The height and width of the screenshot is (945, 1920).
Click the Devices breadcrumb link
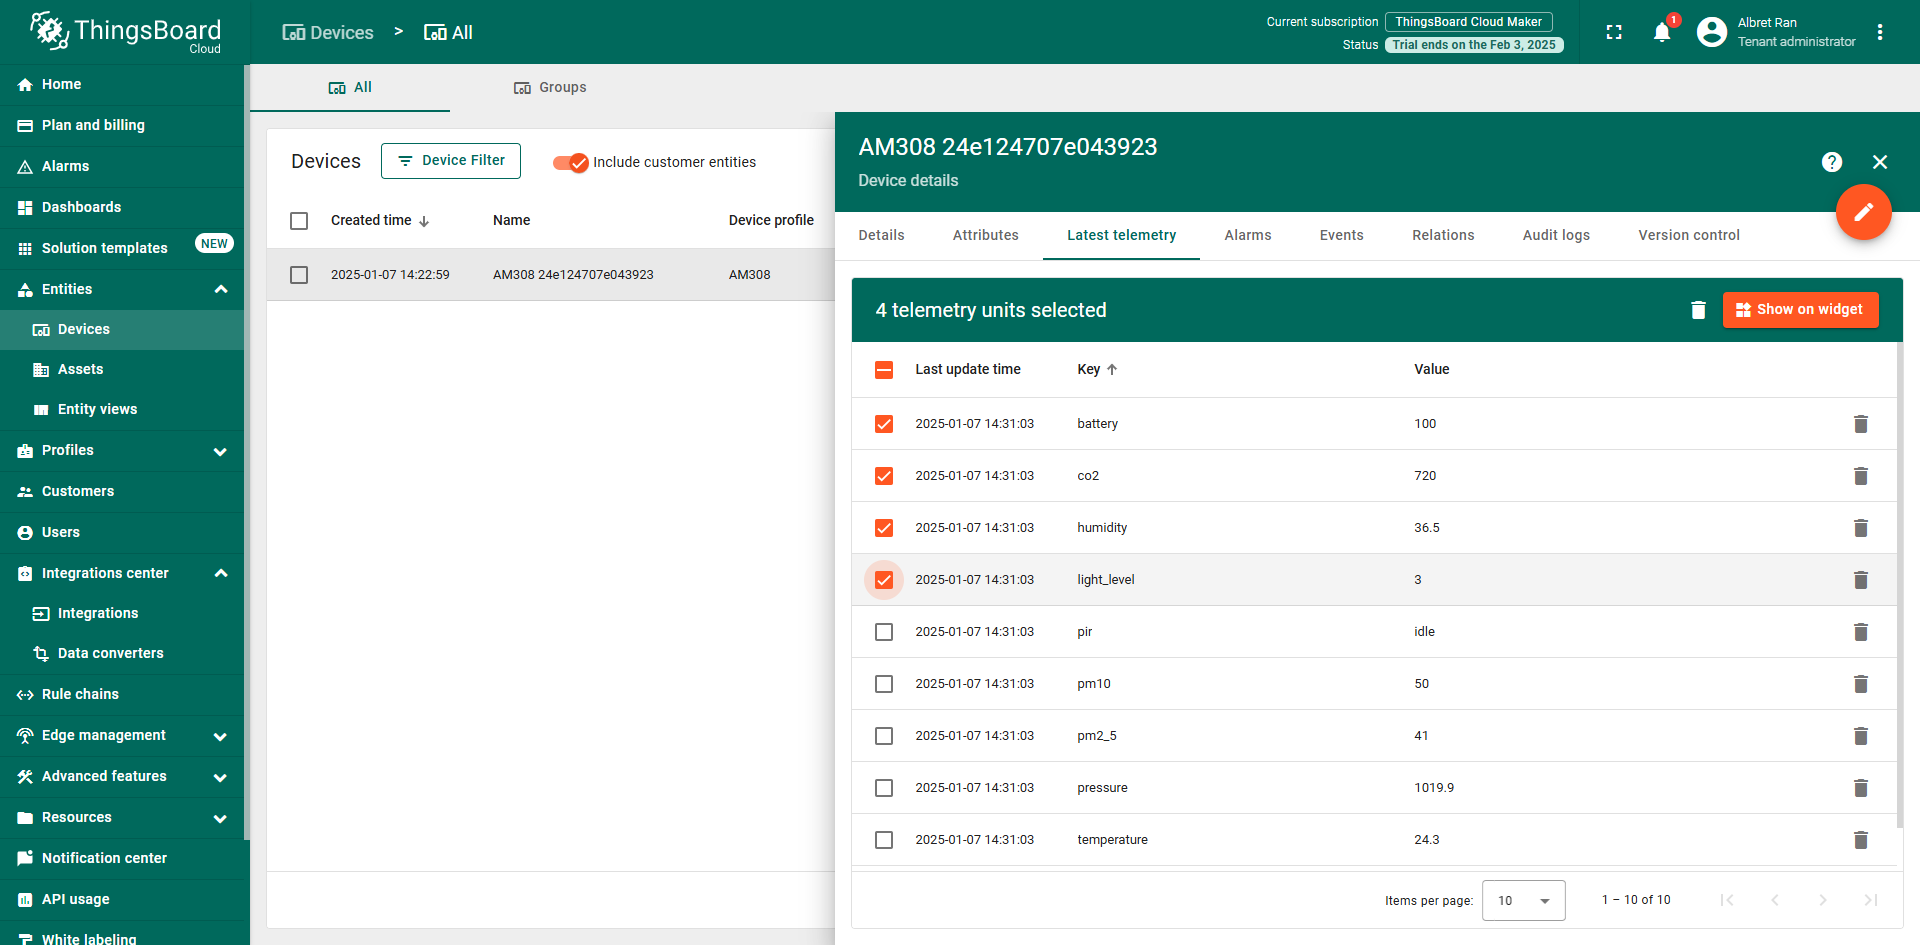[328, 33]
